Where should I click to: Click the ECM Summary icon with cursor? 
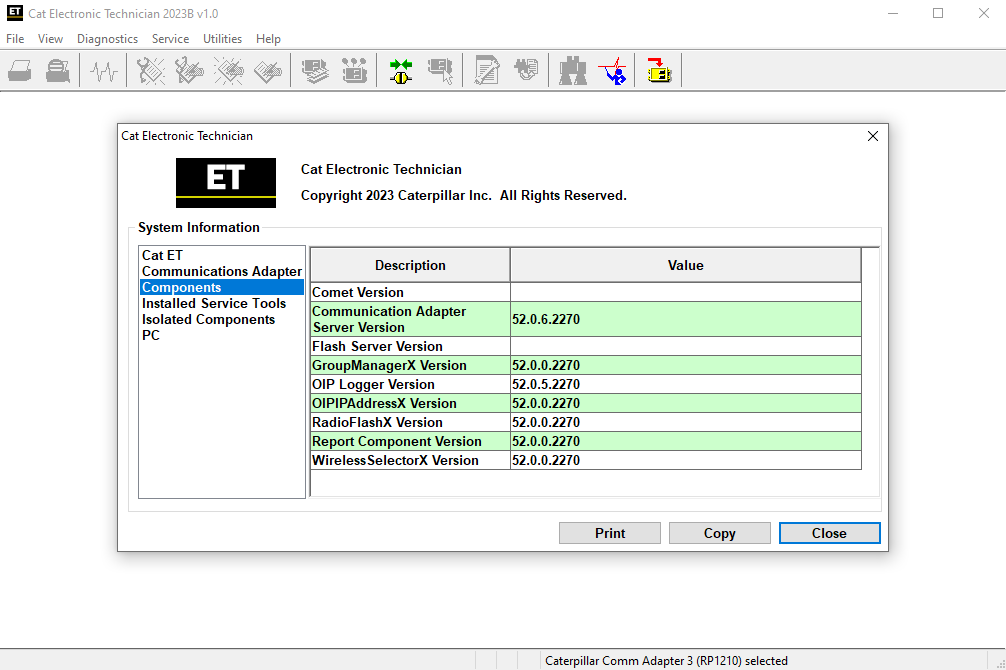click(441, 70)
